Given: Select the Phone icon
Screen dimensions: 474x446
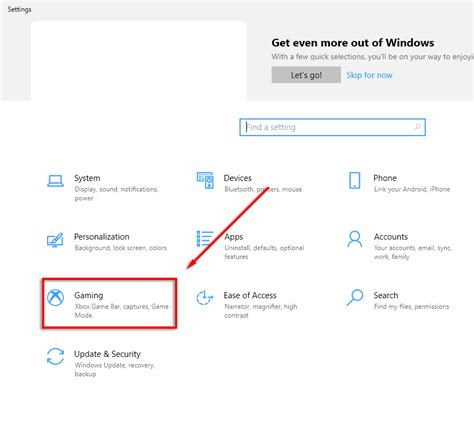Looking at the screenshot, I should 355,180.
